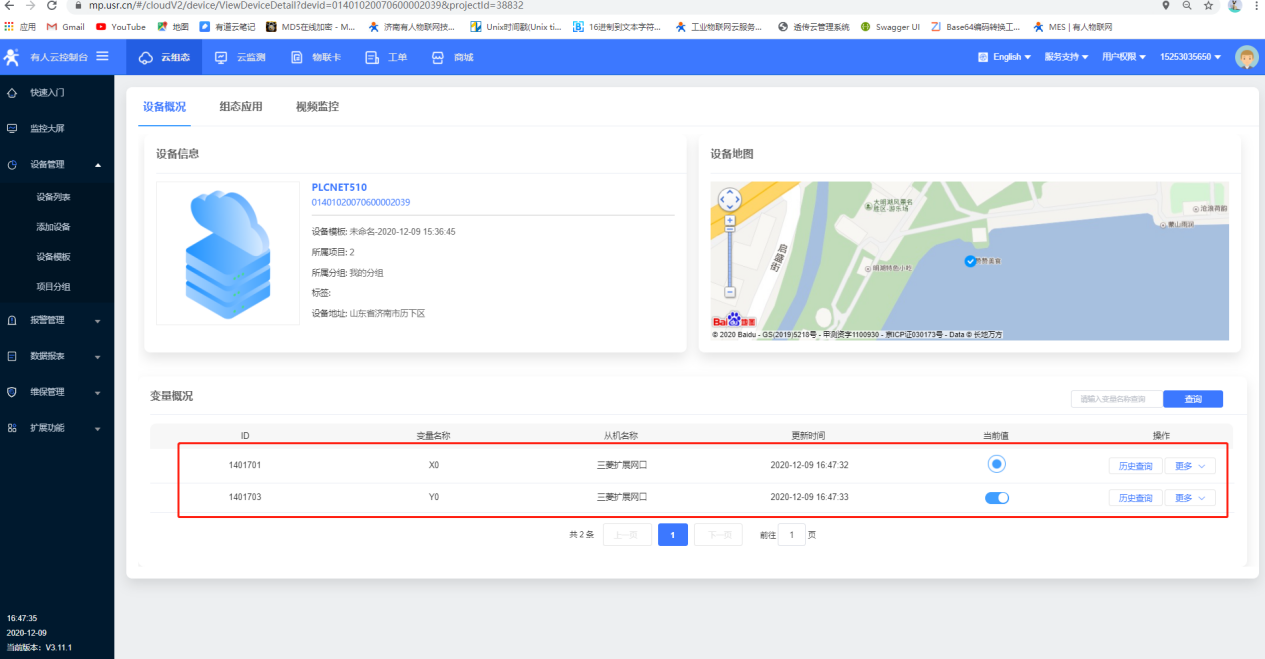
Task: Click the 工单 work order icon
Action: coord(372,58)
